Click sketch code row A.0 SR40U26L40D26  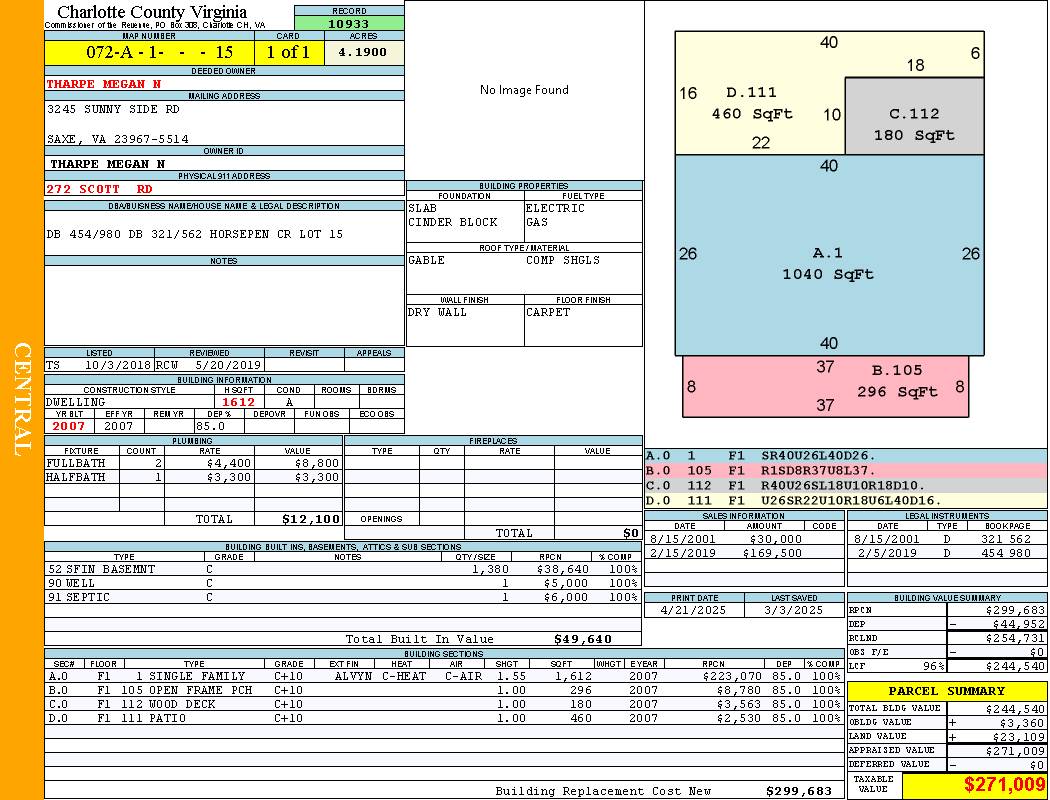(846, 456)
